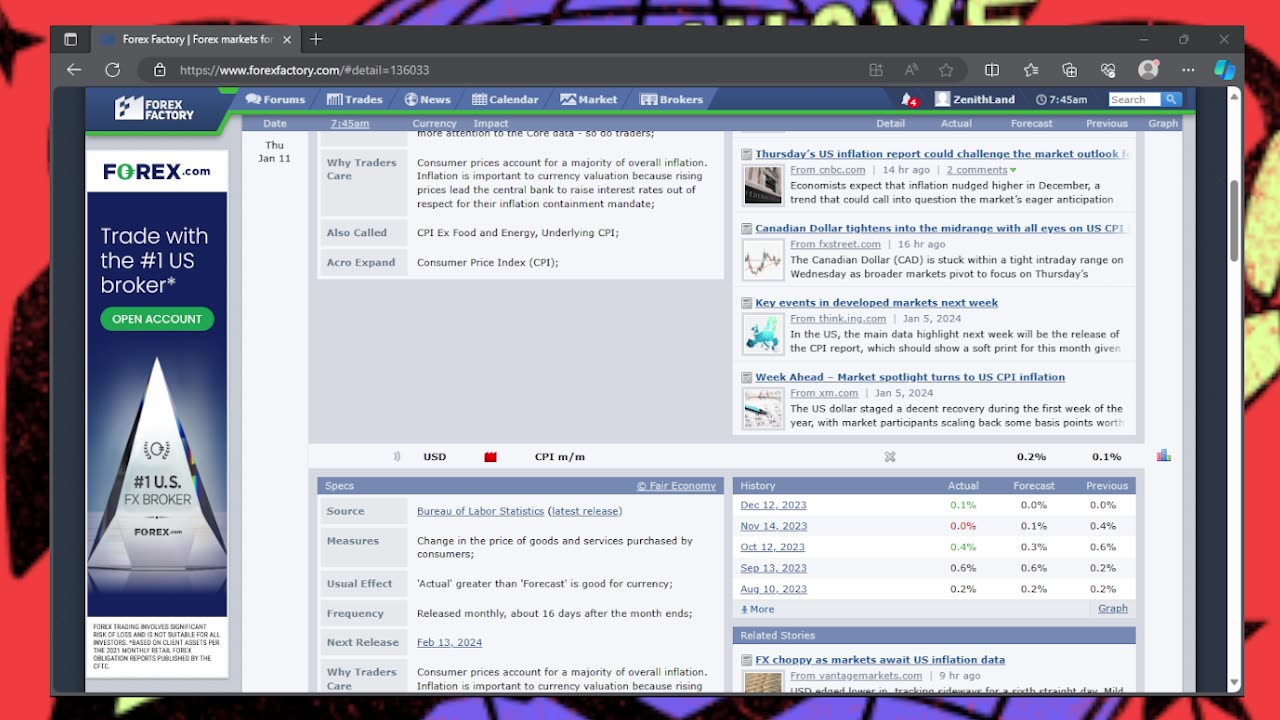The image size is (1280, 720).
Task: Click the 7:45am column header link
Action: [x=350, y=123]
